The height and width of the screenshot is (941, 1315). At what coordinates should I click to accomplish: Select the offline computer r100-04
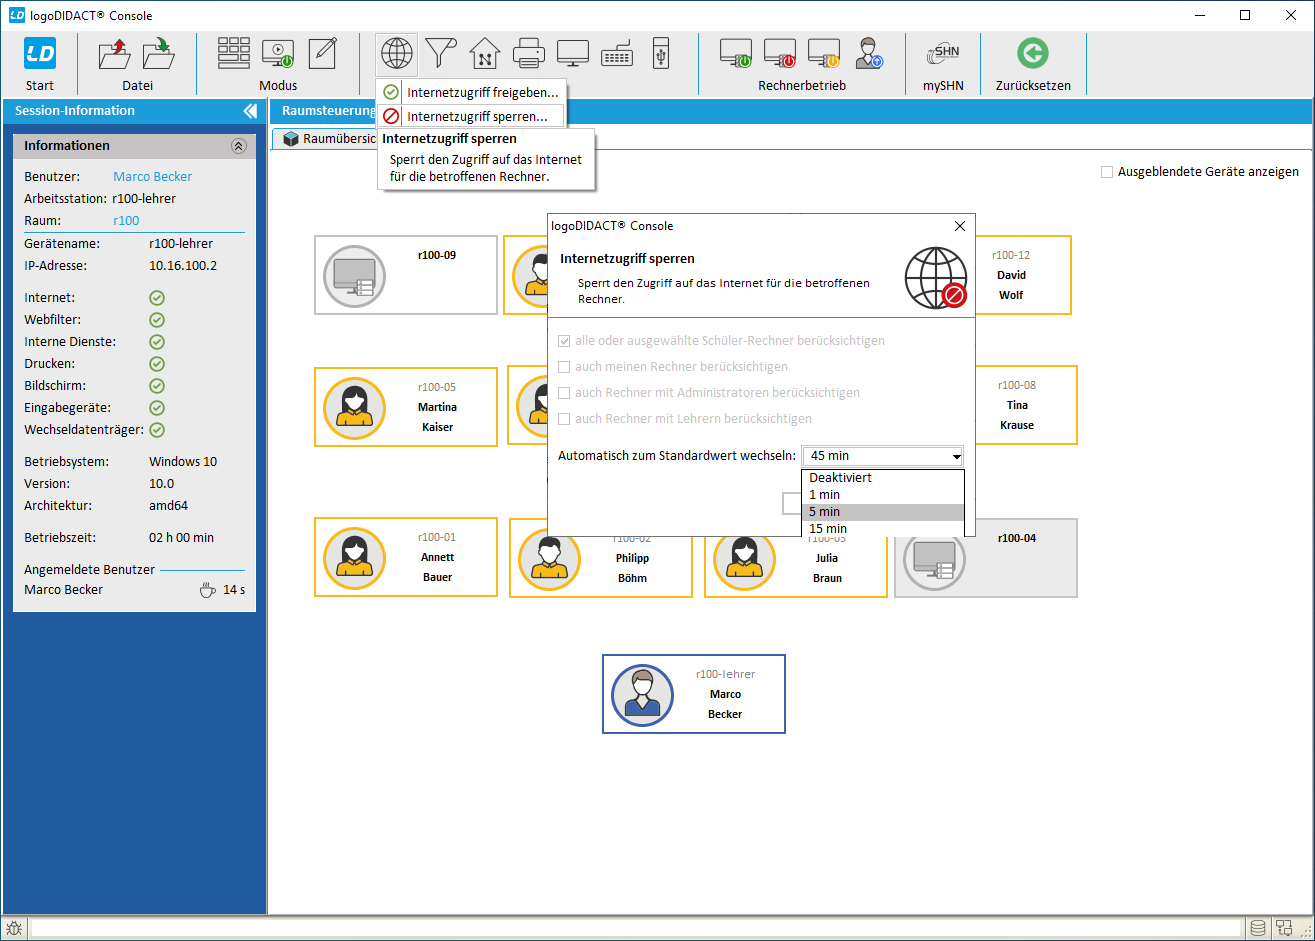(986, 558)
